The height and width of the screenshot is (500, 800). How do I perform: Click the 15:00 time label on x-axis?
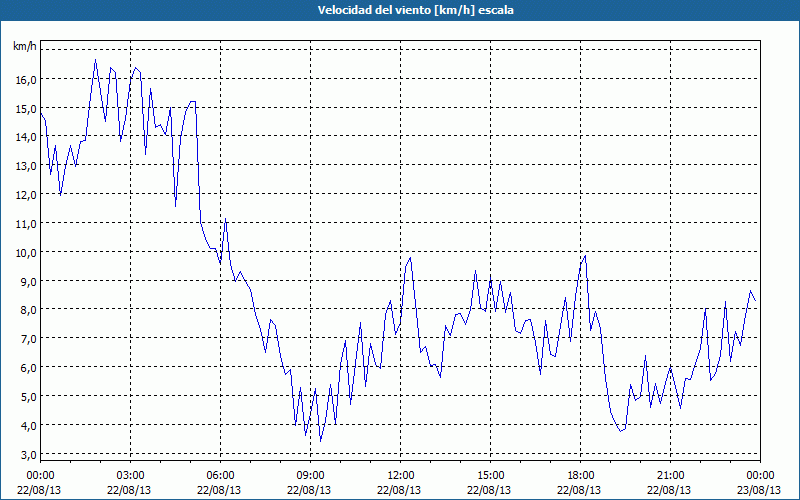490,476
